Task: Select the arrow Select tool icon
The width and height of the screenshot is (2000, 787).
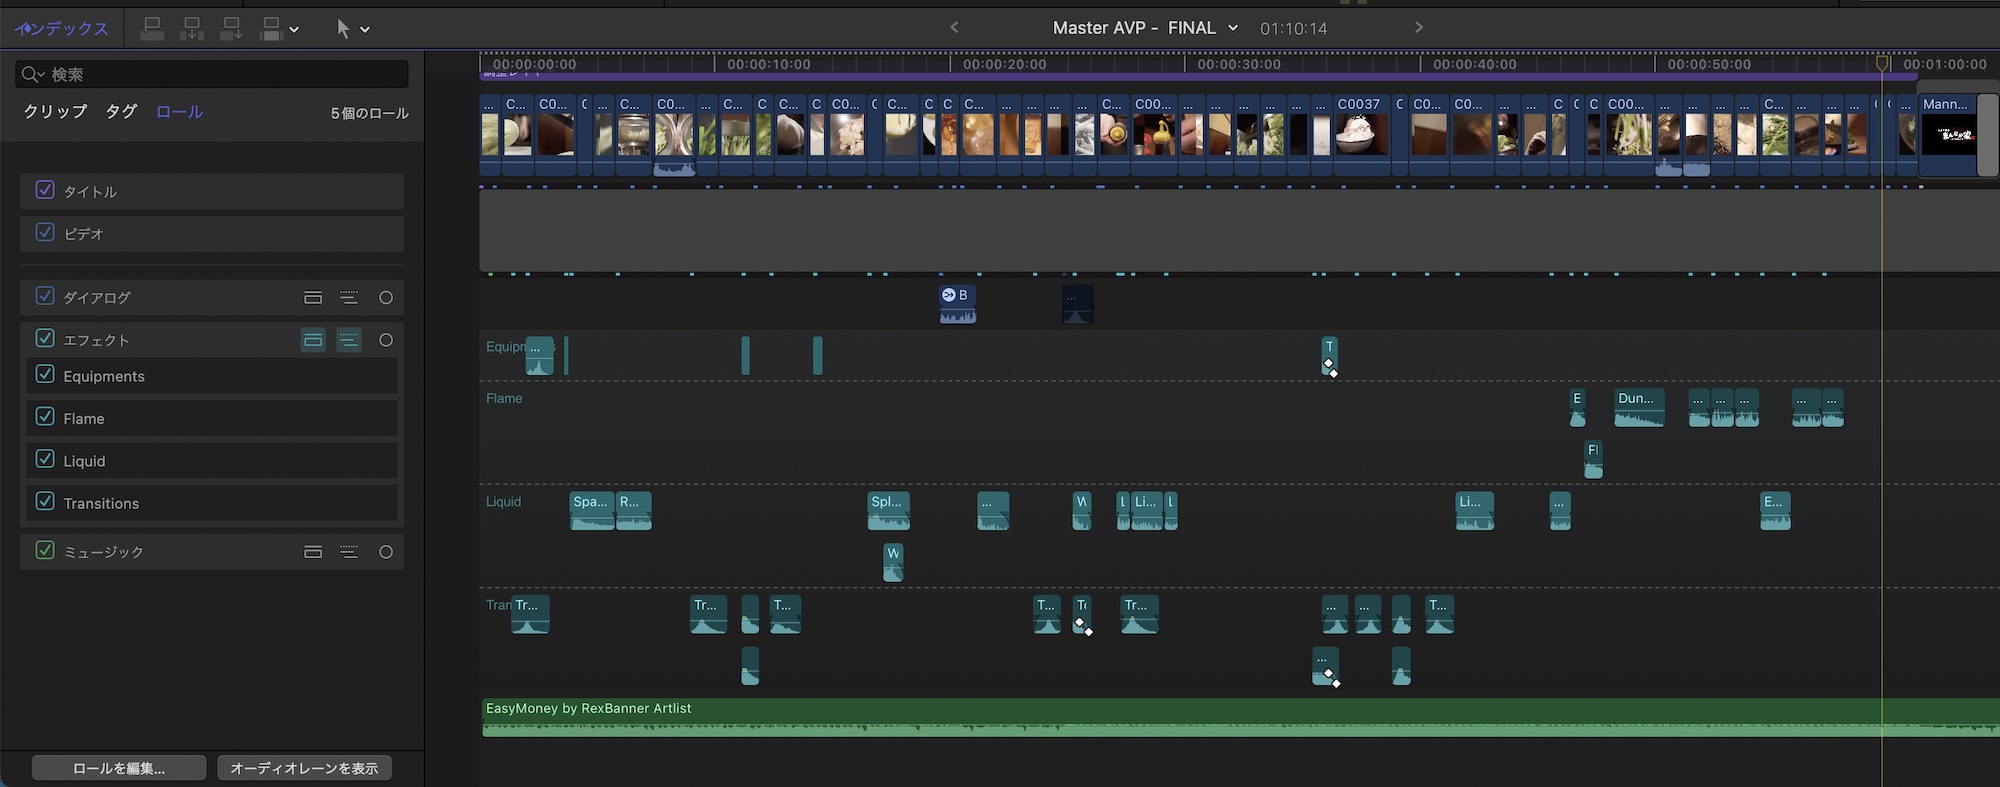Action: coord(343,29)
